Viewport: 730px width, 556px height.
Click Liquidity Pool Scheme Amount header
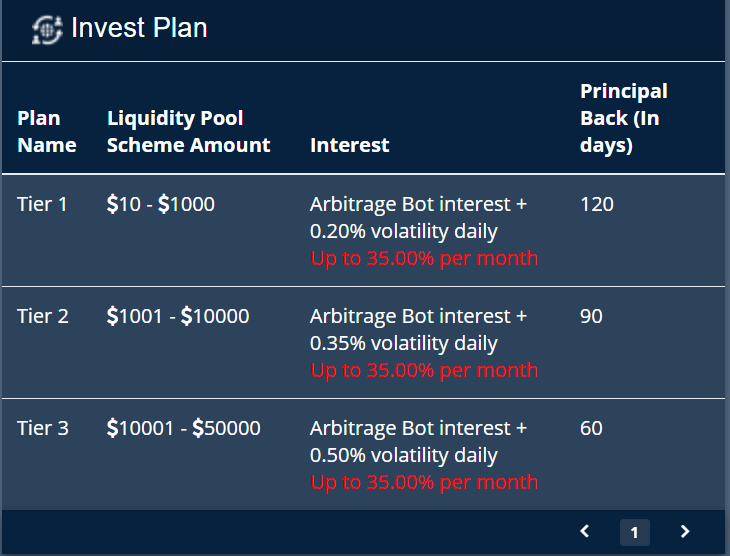pyautogui.click(x=188, y=132)
